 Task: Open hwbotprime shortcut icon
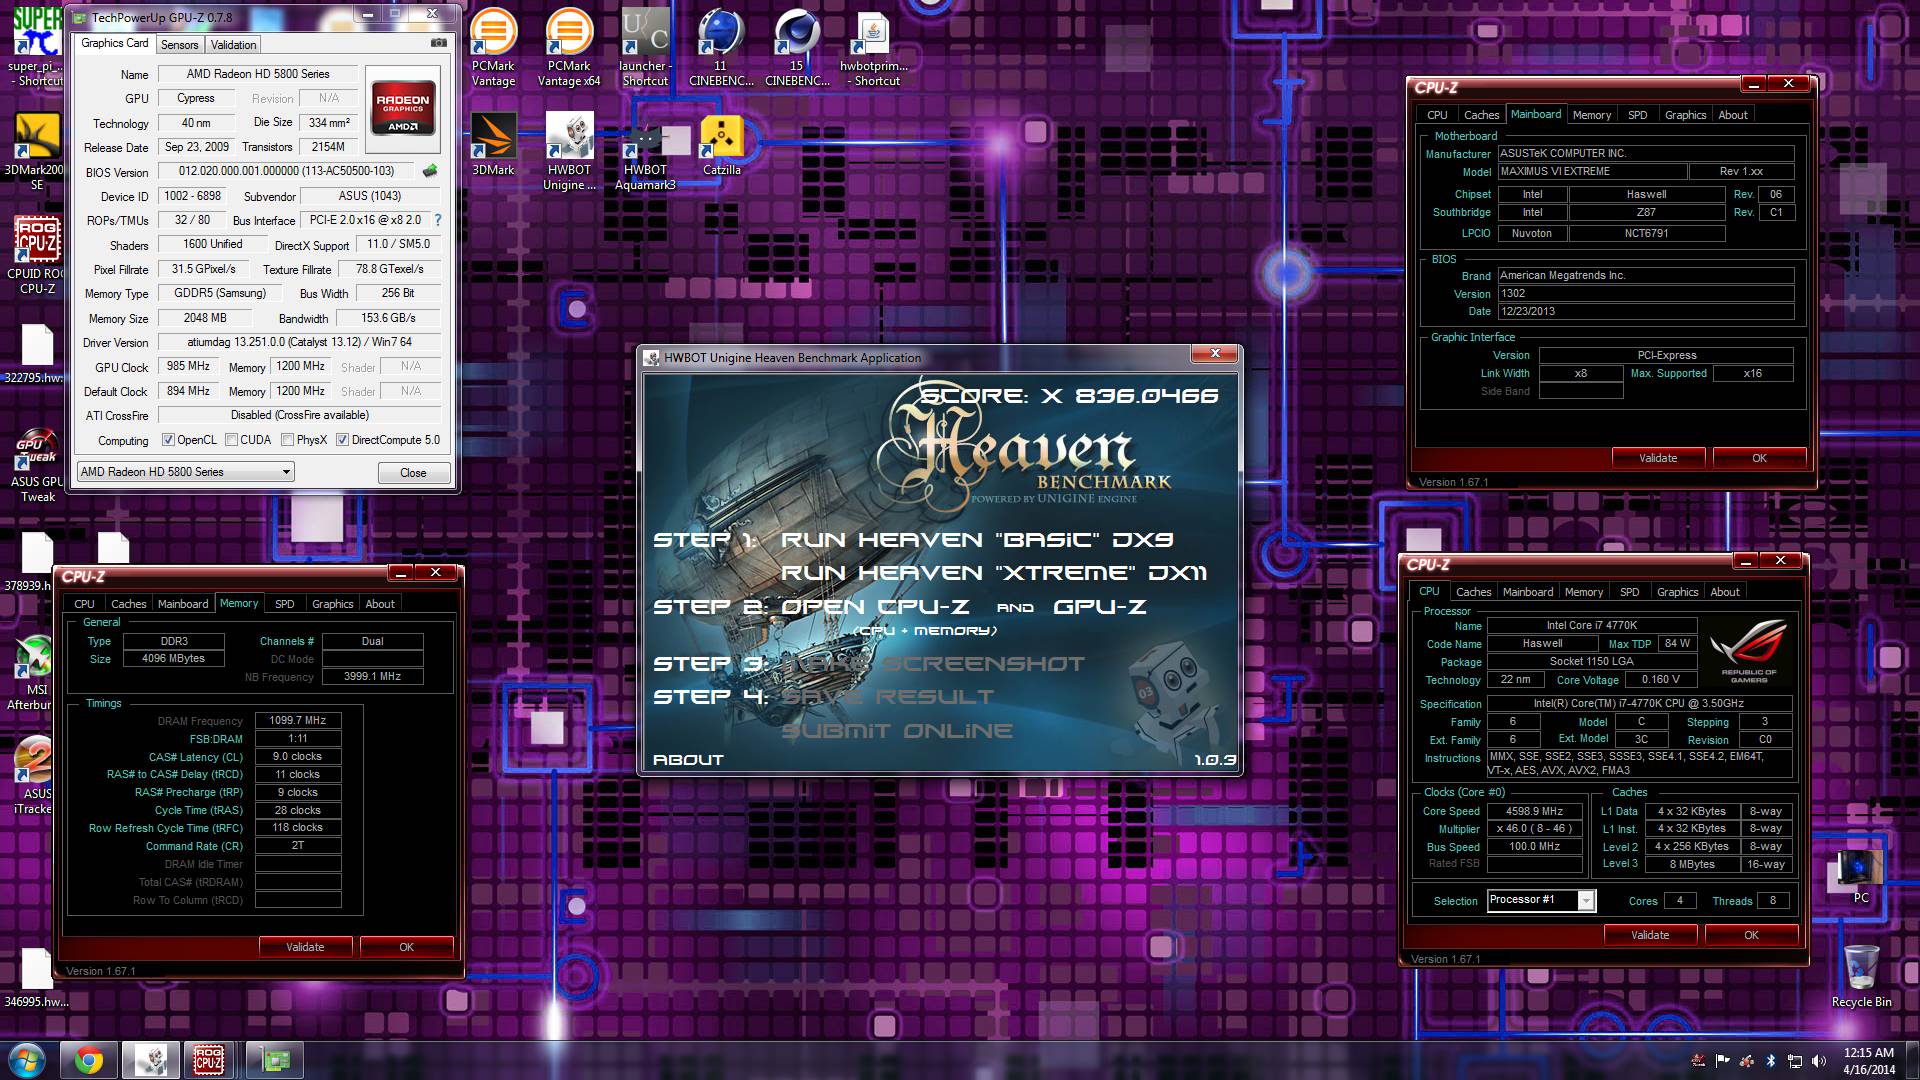[874, 47]
